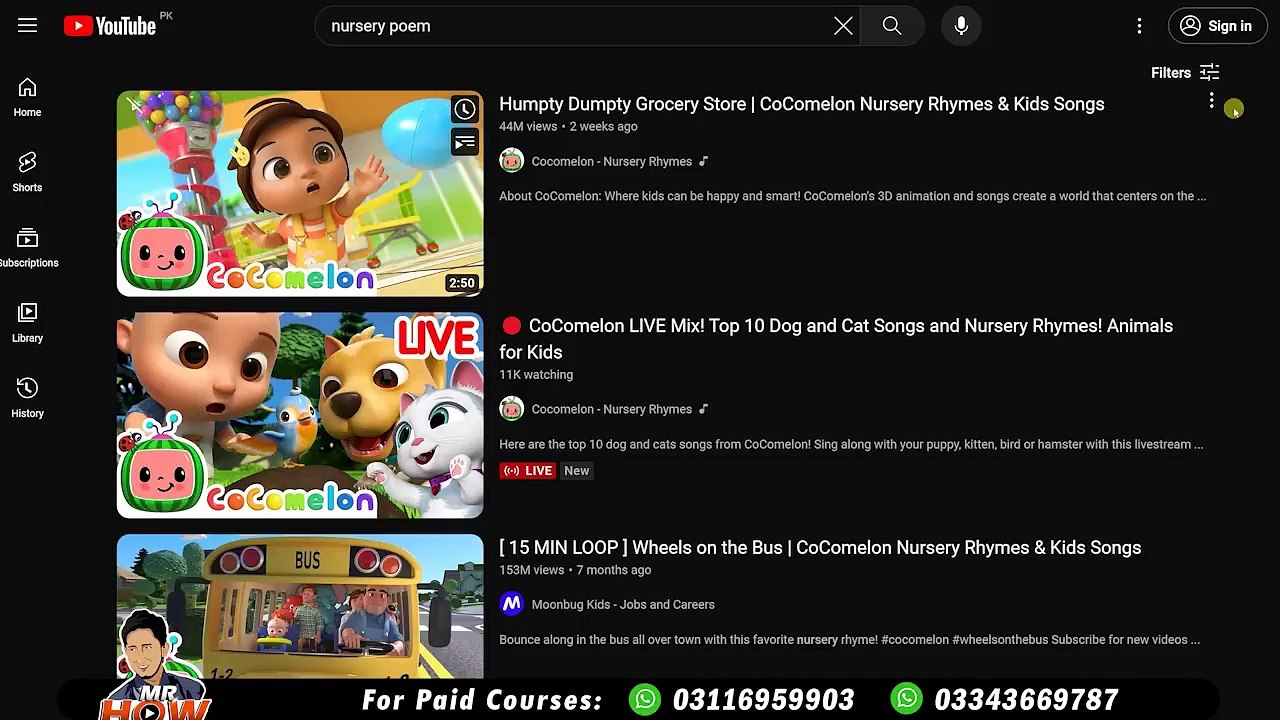Open the "Humpty Dumpty Grocery Store" title link
Image resolution: width=1280 pixels, height=720 pixels.
(802, 104)
